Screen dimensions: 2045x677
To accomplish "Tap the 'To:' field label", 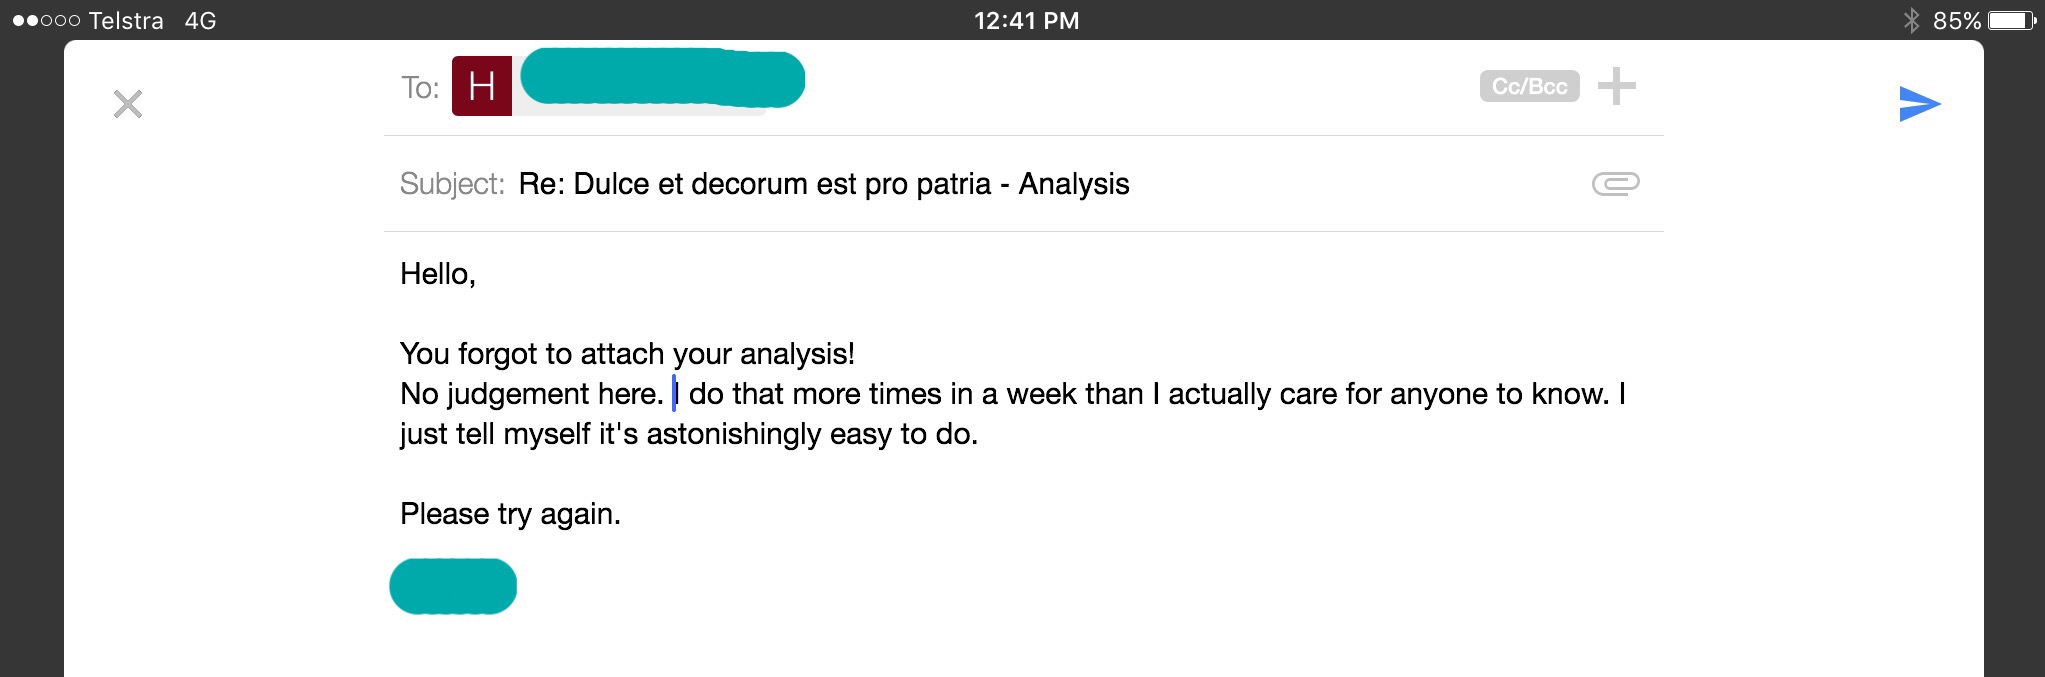I will 420,88.
